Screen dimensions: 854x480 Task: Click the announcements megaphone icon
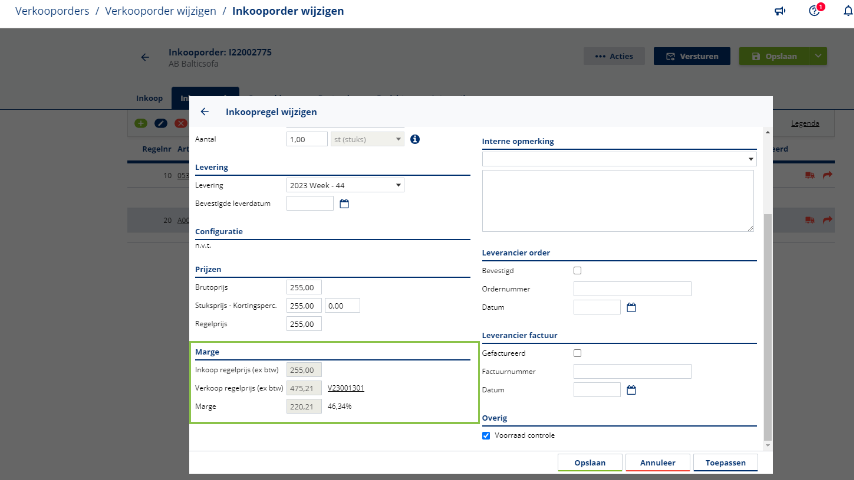click(780, 11)
